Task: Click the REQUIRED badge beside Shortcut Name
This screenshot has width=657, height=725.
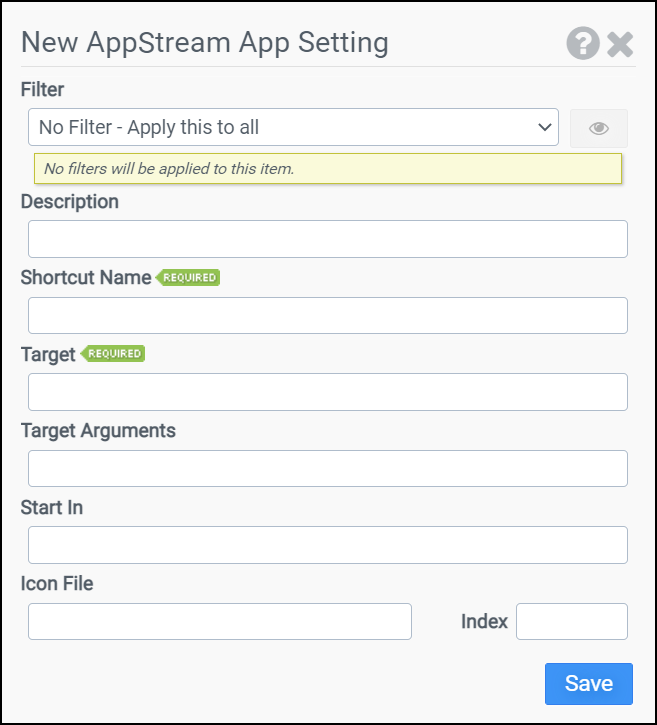Action: (x=188, y=277)
